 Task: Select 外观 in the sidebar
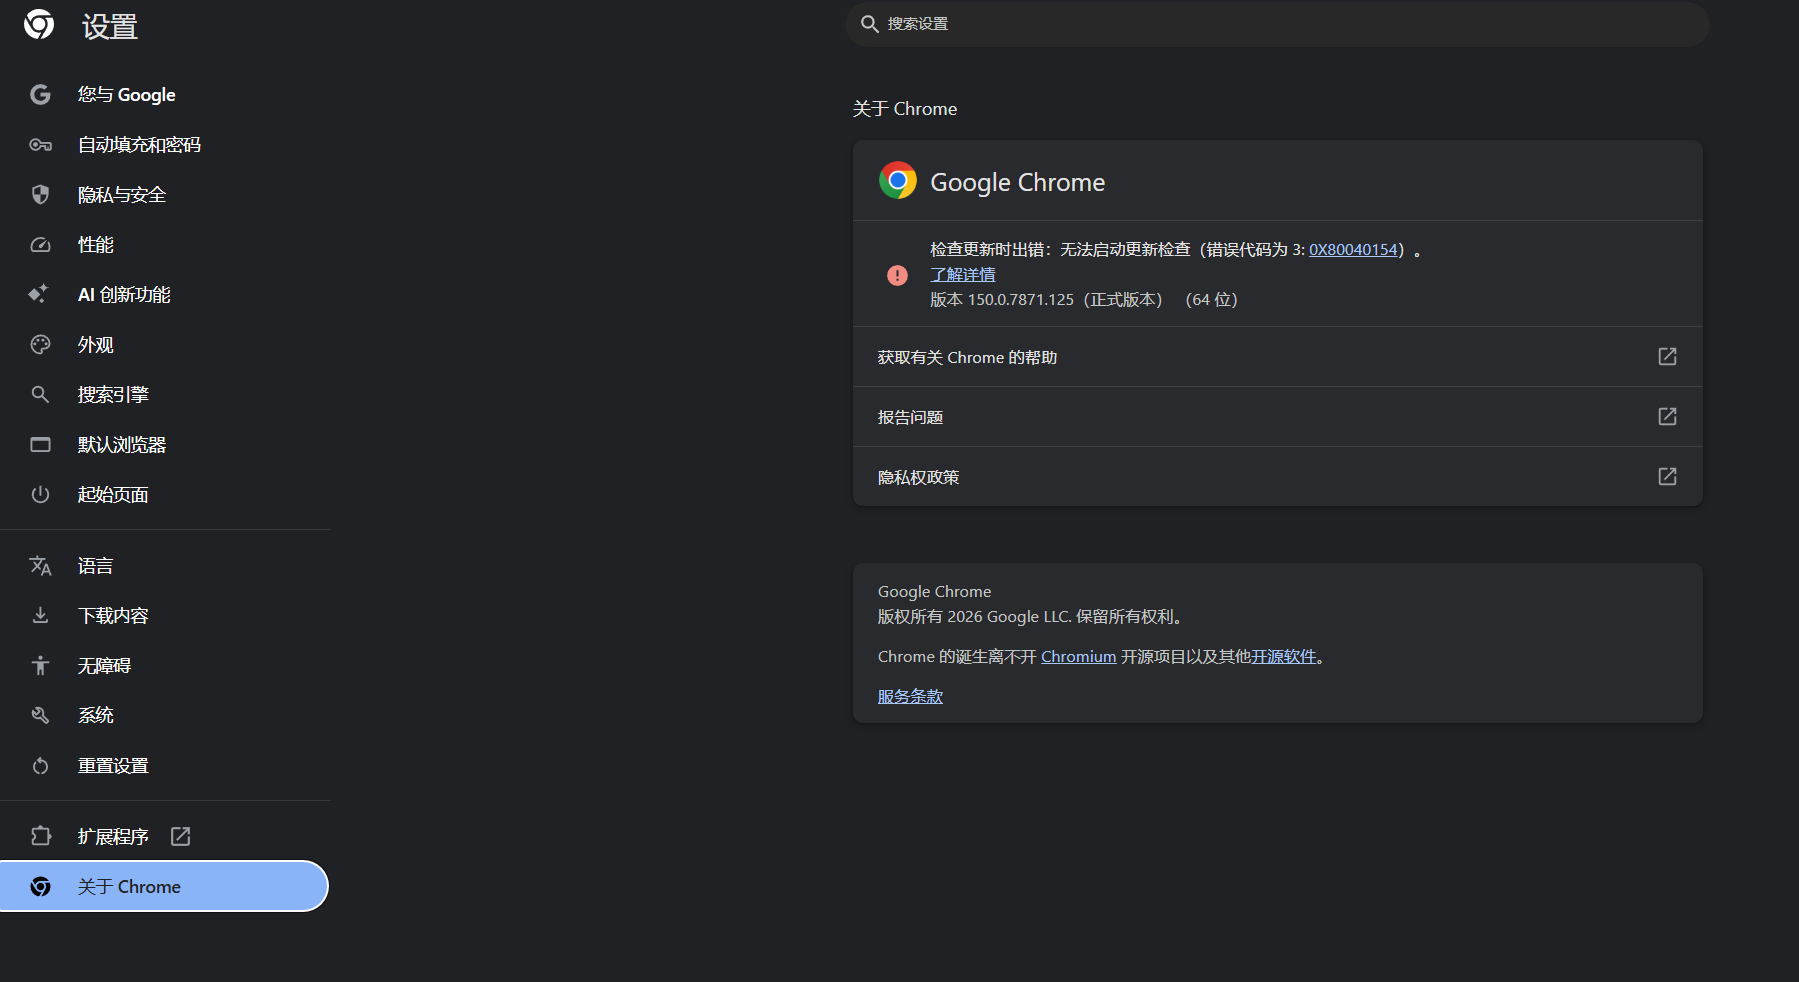[164, 345]
